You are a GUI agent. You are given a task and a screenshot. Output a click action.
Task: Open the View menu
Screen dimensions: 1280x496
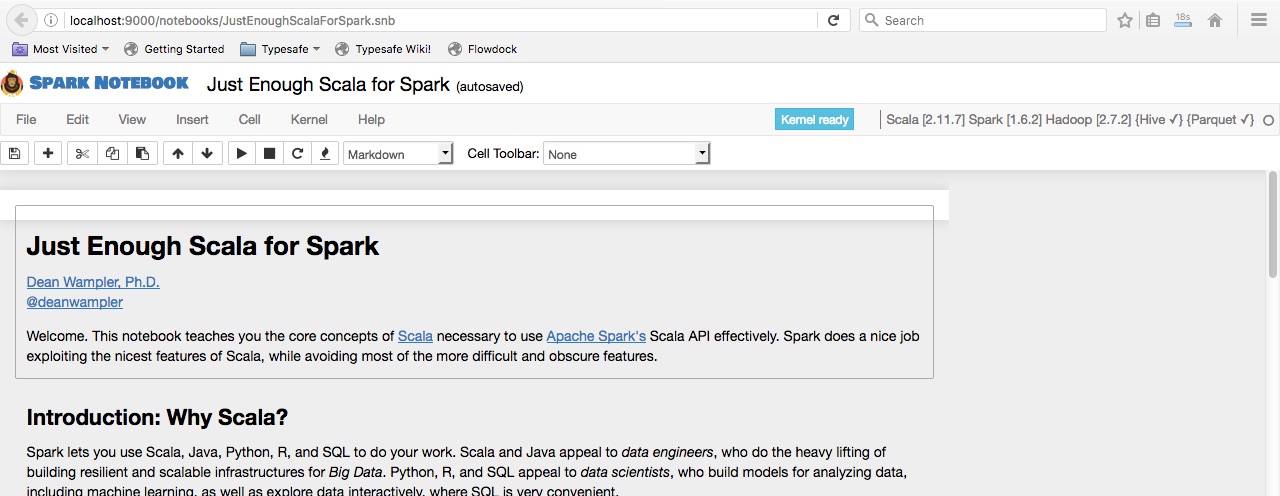click(x=132, y=119)
